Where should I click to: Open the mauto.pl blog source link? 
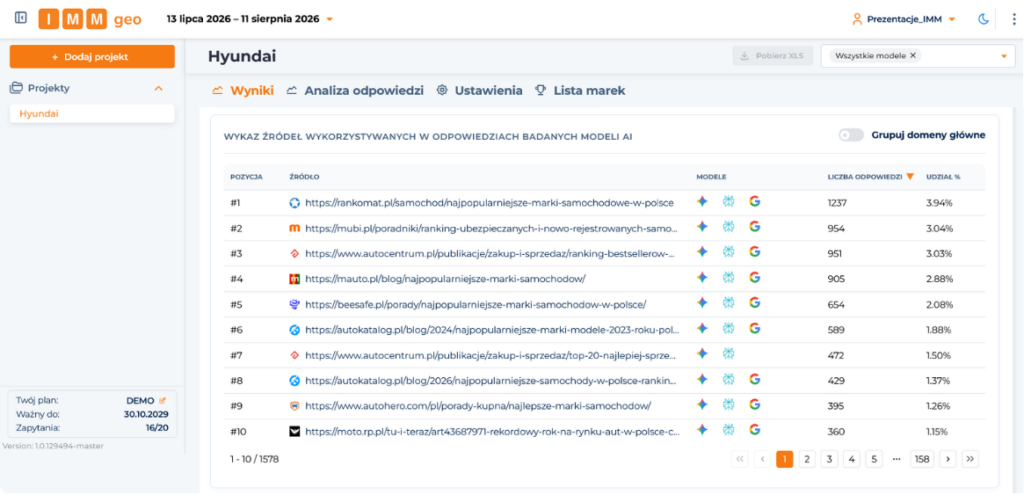445,279
